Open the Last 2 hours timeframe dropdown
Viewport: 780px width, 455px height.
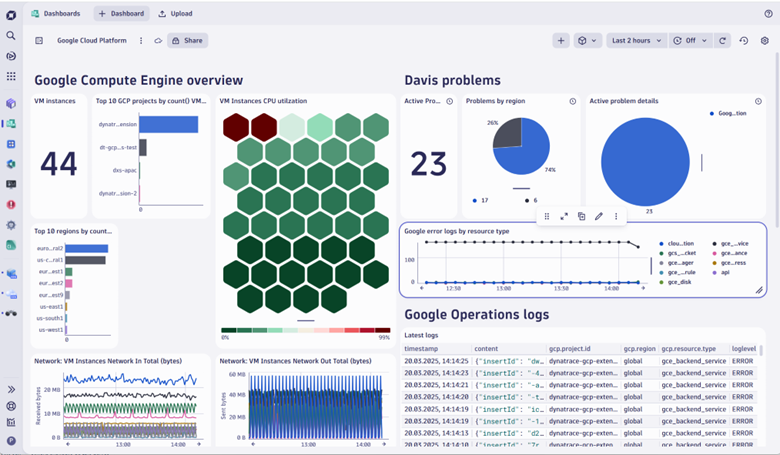(636, 41)
